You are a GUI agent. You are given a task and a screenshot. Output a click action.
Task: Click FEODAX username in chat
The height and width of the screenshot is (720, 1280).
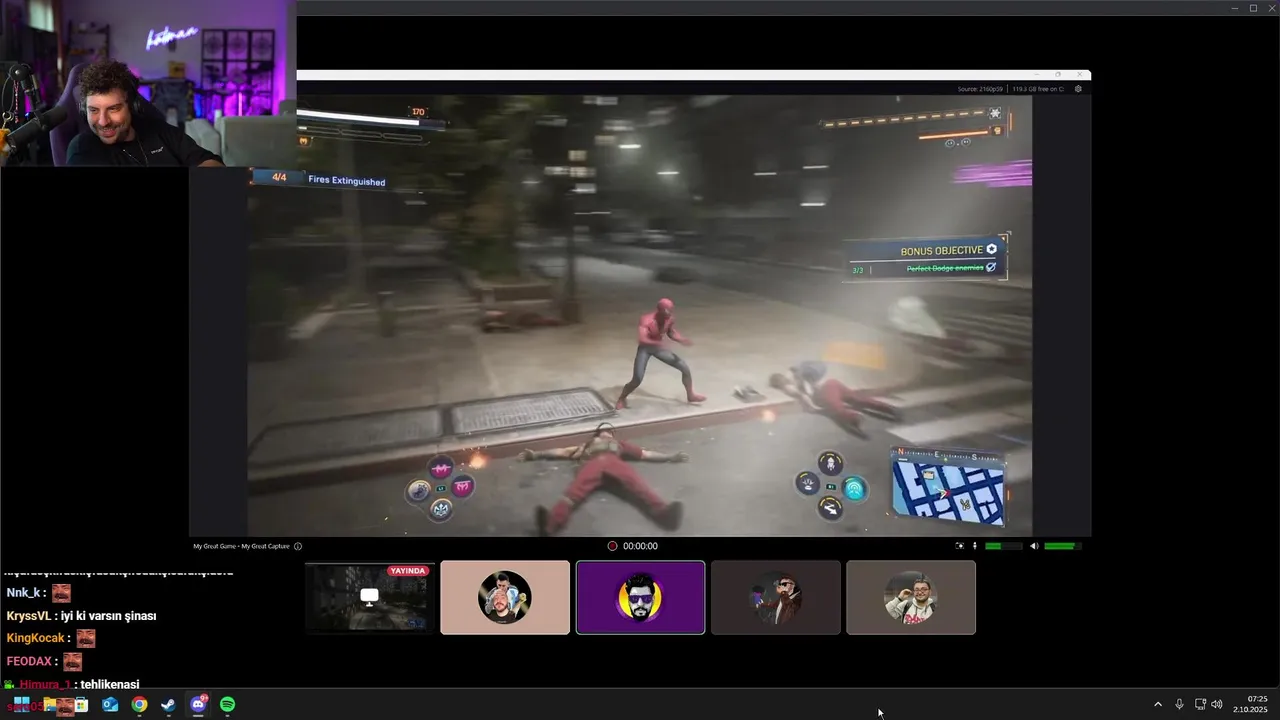[x=28, y=662]
